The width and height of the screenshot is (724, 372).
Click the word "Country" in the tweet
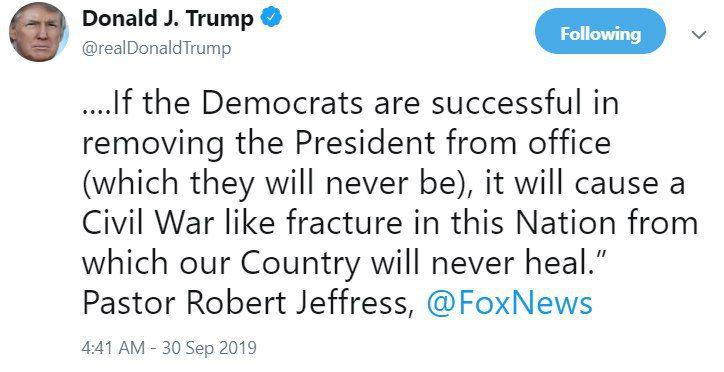pyautogui.click(x=300, y=264)
